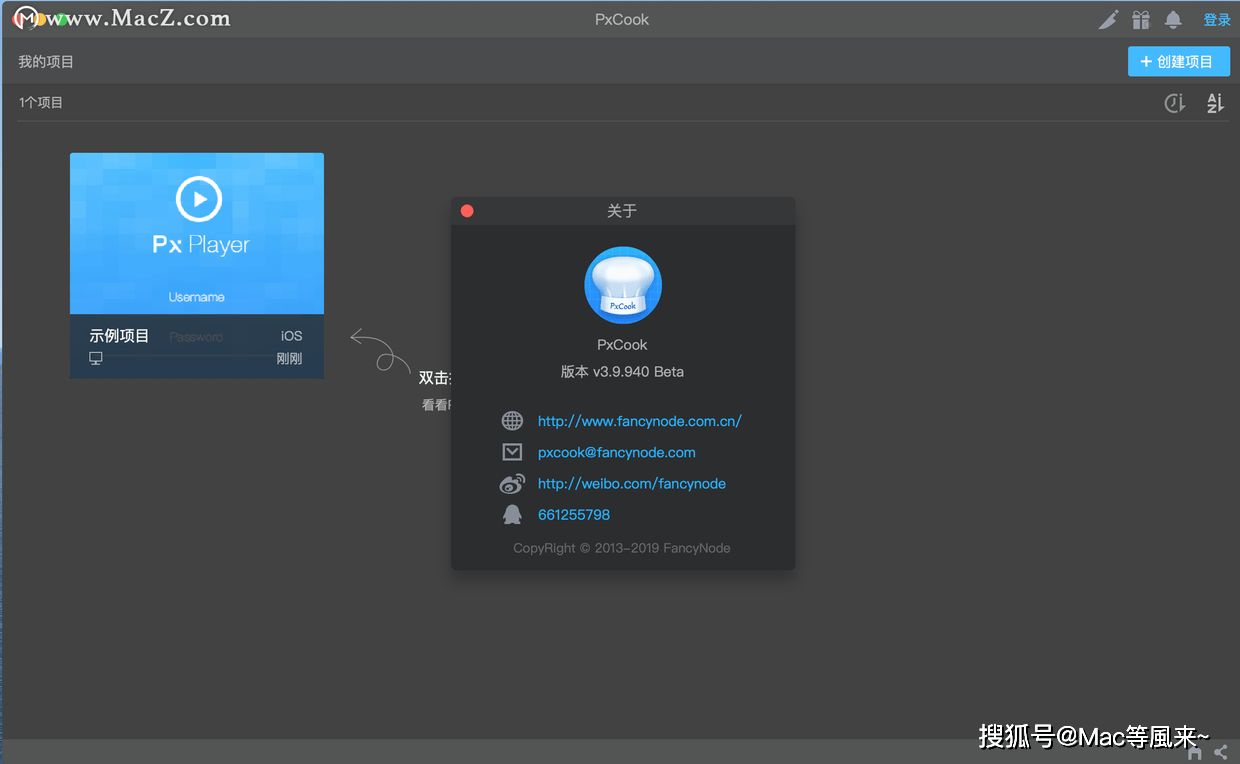Click the Px Player project thumbnail
Screen dimensions: 1240x764
point(196,233)
